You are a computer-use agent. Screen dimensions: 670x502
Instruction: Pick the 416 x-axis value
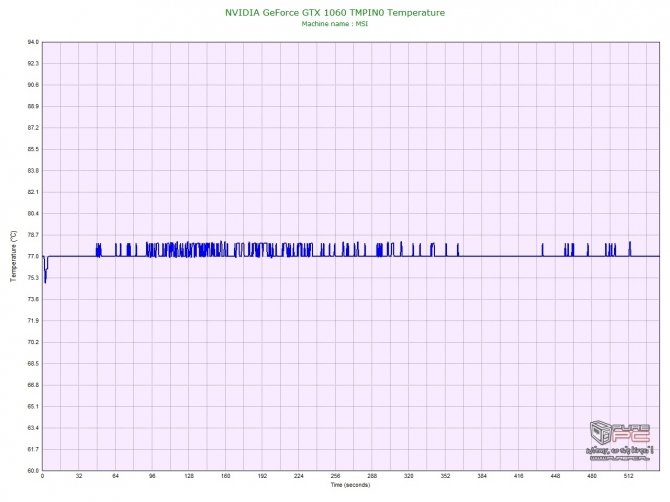(x=518, y=476)
